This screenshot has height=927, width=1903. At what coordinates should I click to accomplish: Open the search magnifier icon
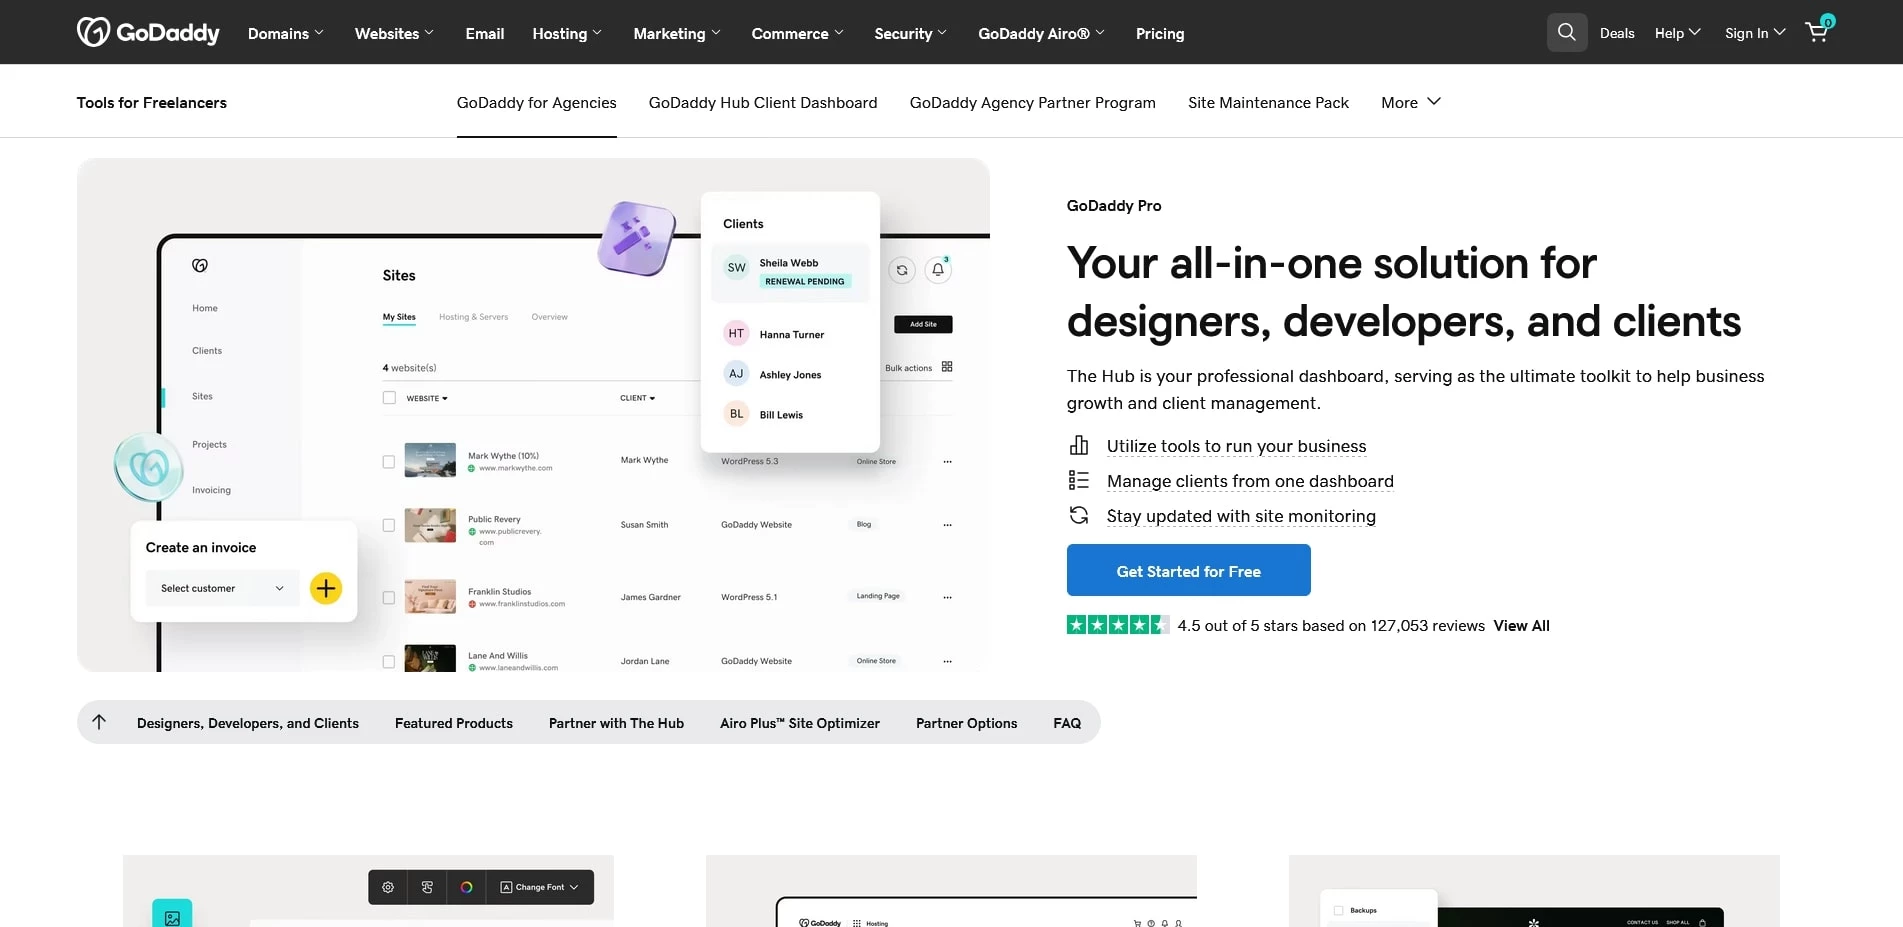[1566, 33]
